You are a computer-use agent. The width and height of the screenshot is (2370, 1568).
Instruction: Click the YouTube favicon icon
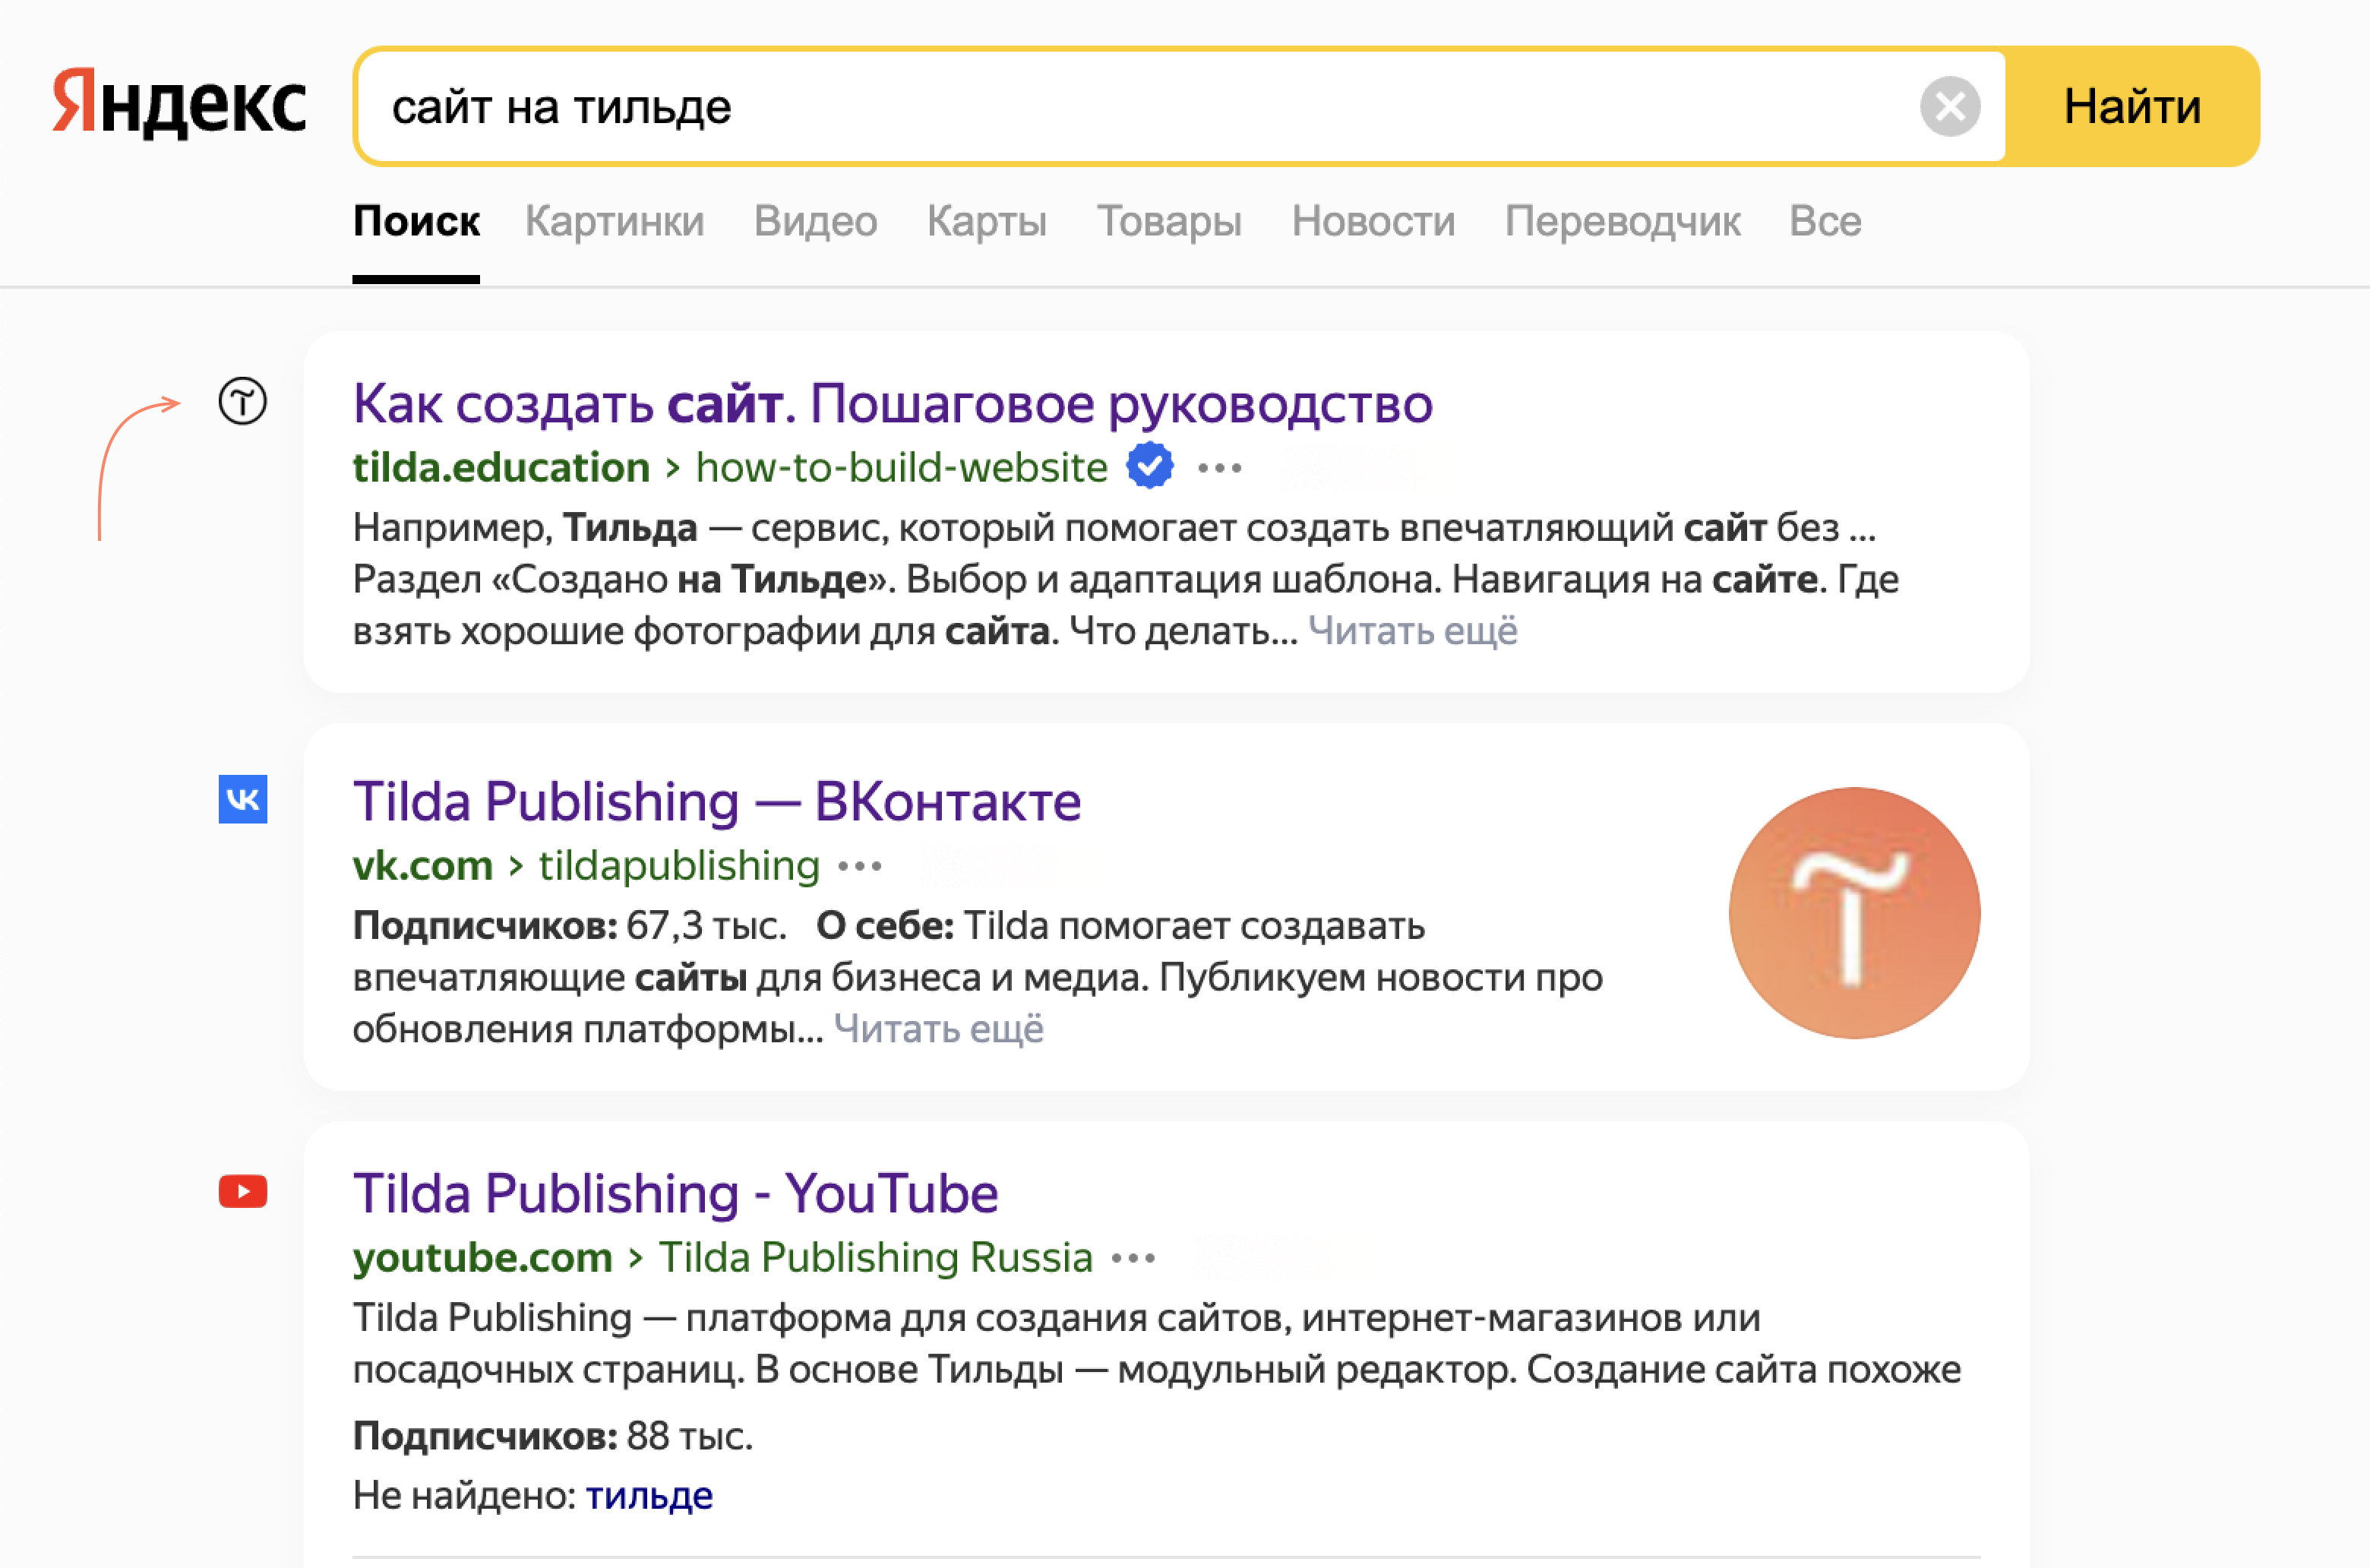[243, 1191]
